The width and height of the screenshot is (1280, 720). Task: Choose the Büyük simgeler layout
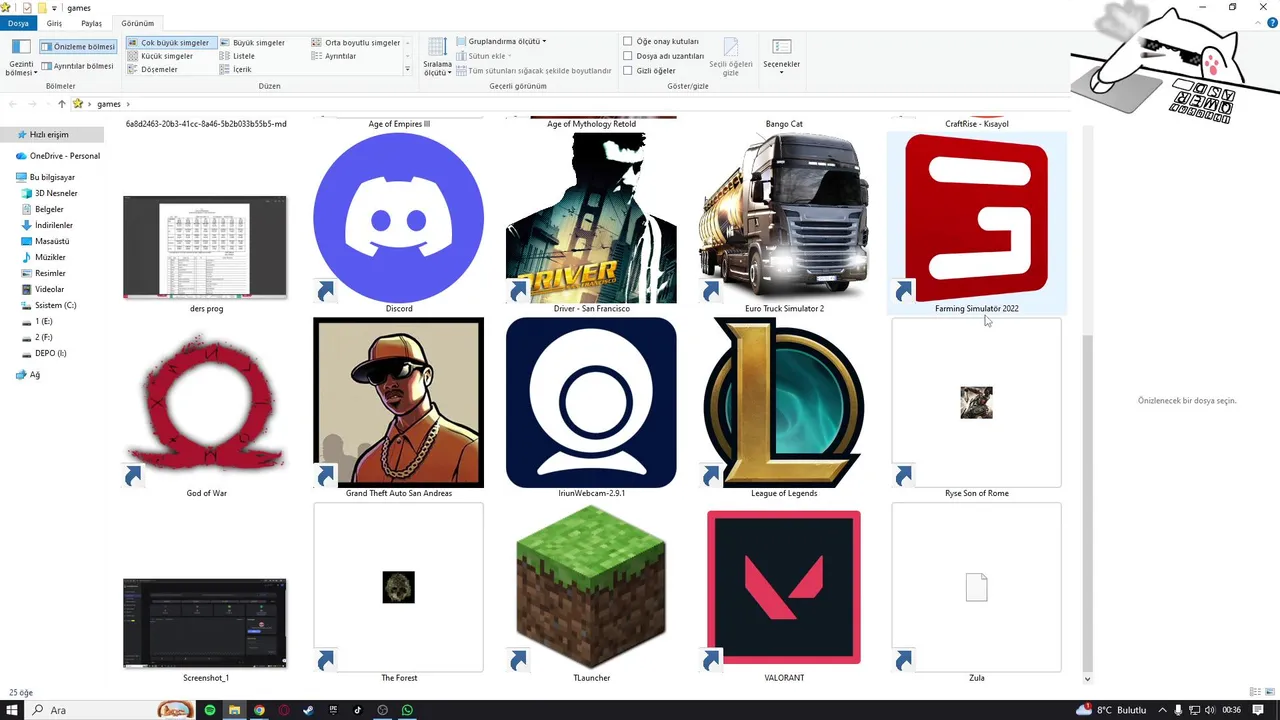[x=252, y=43]
